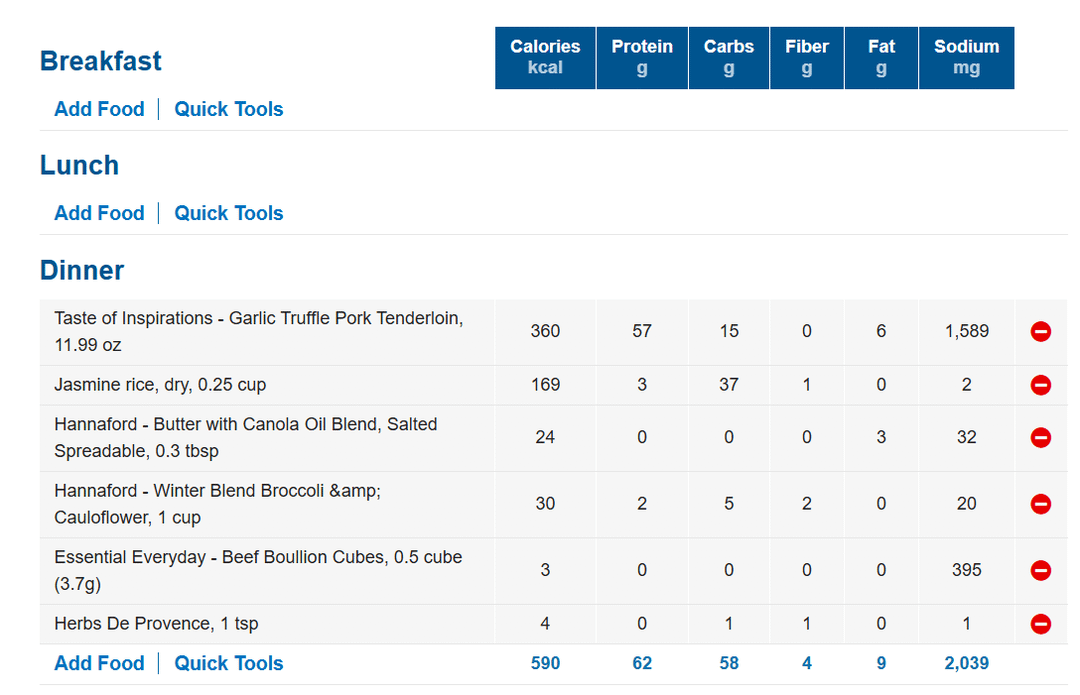
Task: Click the Calories kcal column header
Action: [545, 58]
